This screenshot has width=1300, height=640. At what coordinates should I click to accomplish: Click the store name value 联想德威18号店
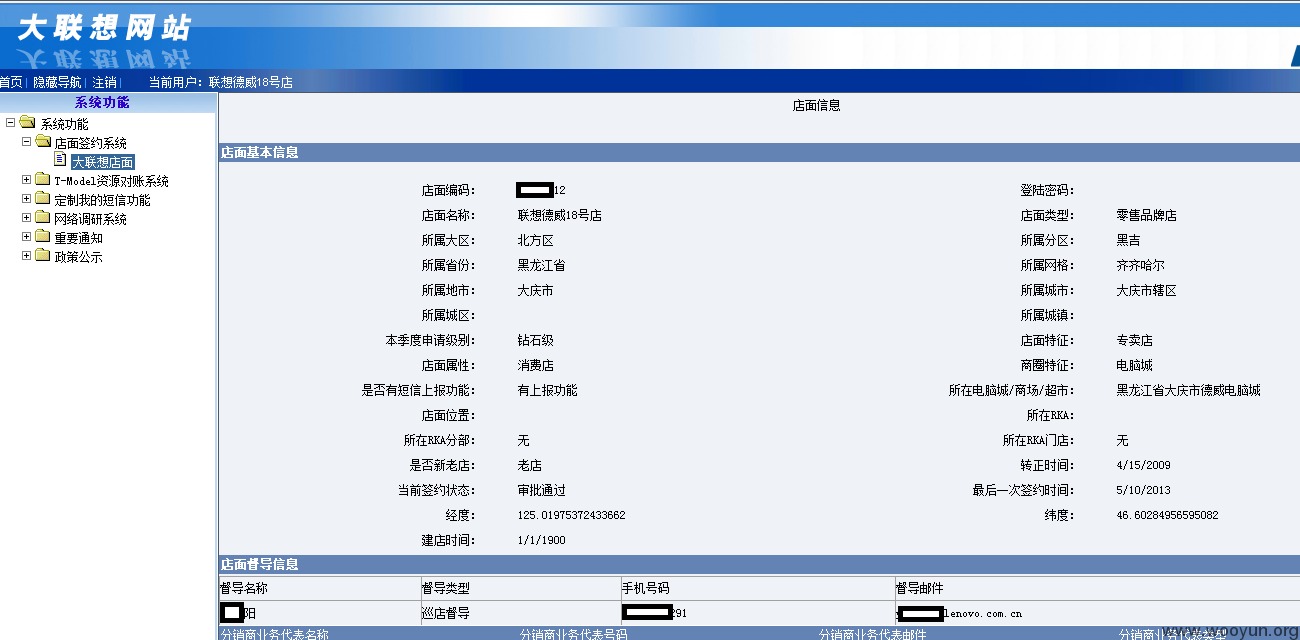559,215
